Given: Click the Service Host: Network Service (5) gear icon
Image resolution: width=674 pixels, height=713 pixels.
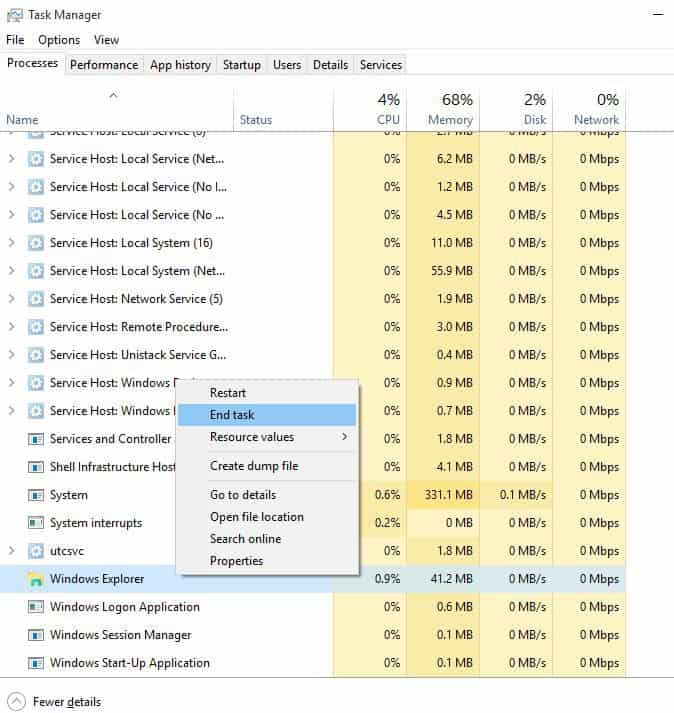Looking at the screenshot, I should tap(35, 299).
